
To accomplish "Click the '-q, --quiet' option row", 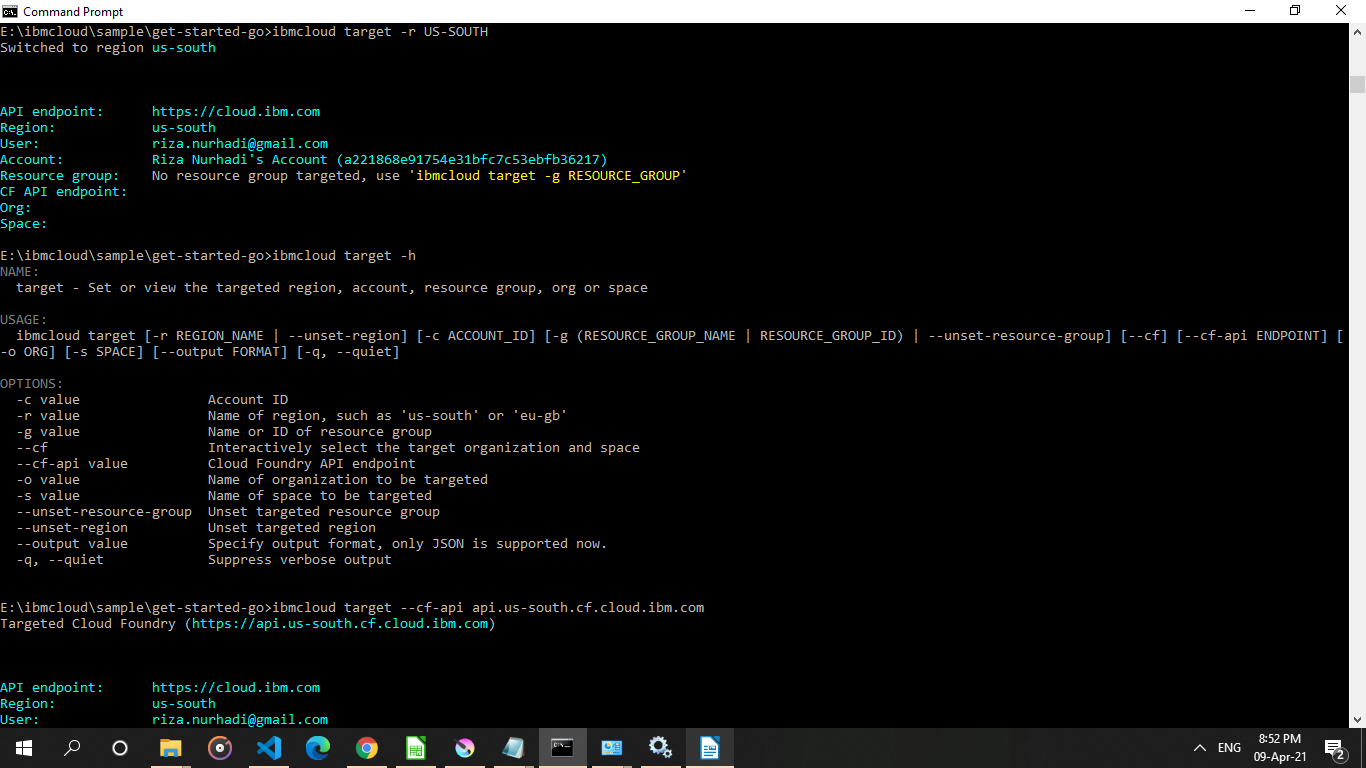I will [204, 560].
